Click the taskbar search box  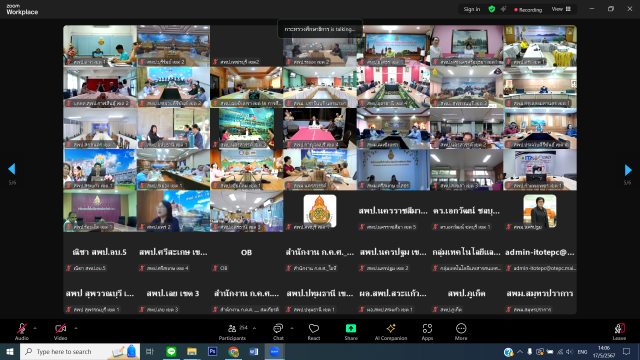80,351
